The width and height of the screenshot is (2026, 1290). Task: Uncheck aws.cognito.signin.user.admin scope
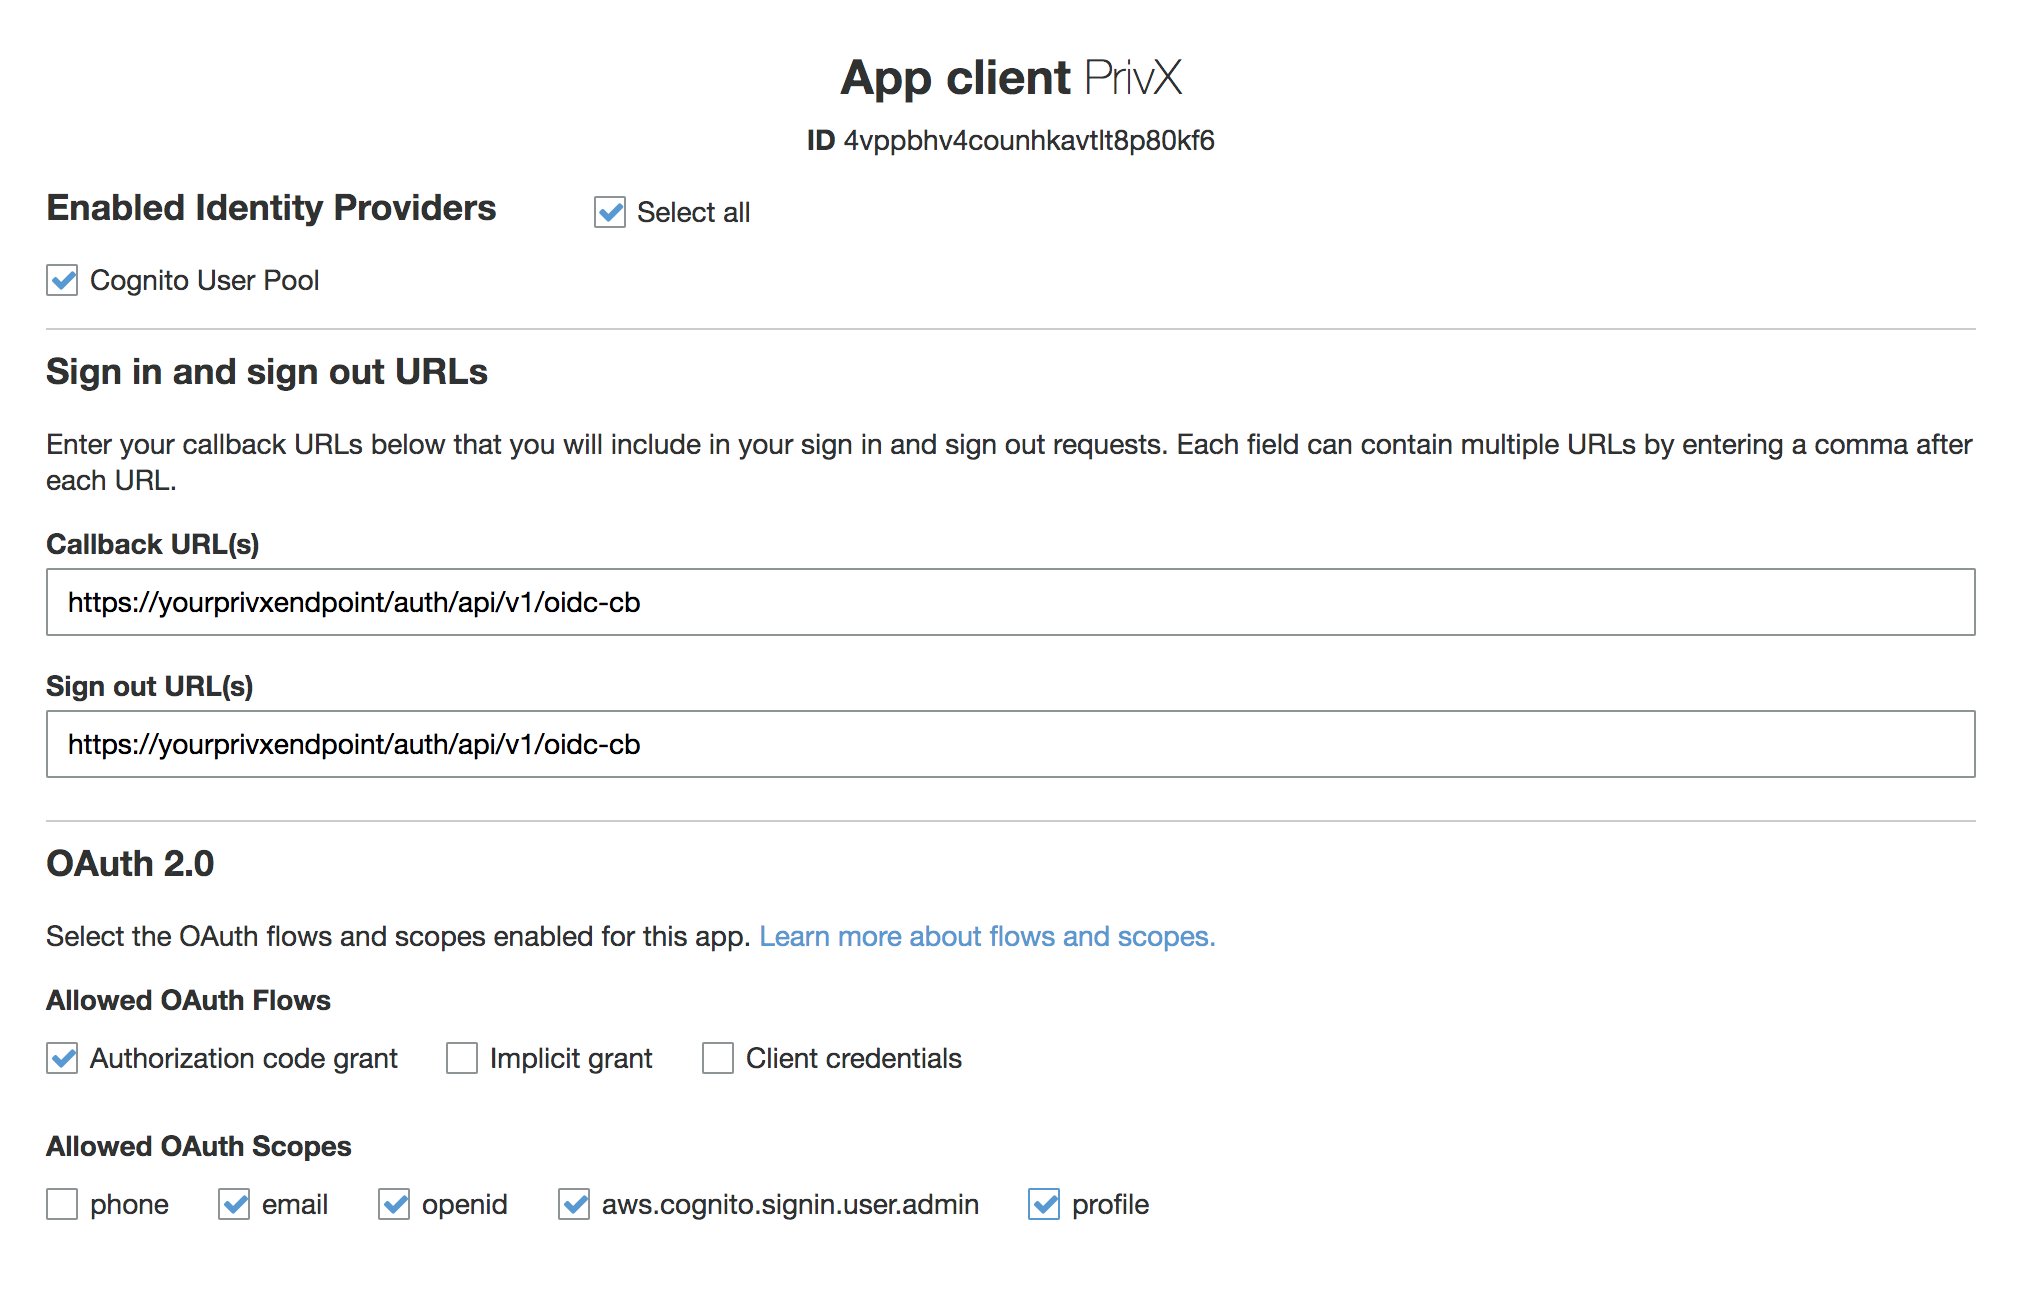[574, 1204]
